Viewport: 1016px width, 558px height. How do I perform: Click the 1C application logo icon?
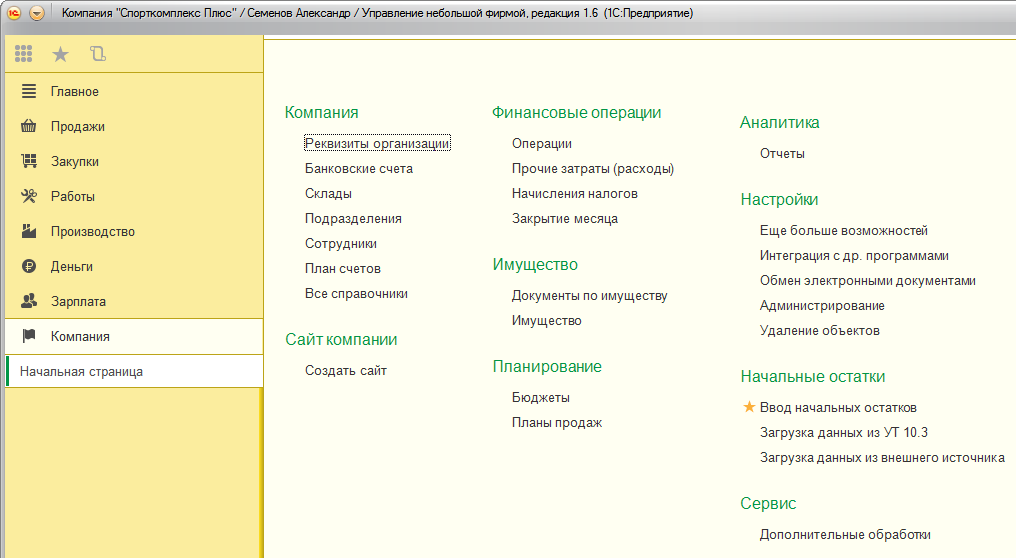pyautogui.click(x=14, y=13)
